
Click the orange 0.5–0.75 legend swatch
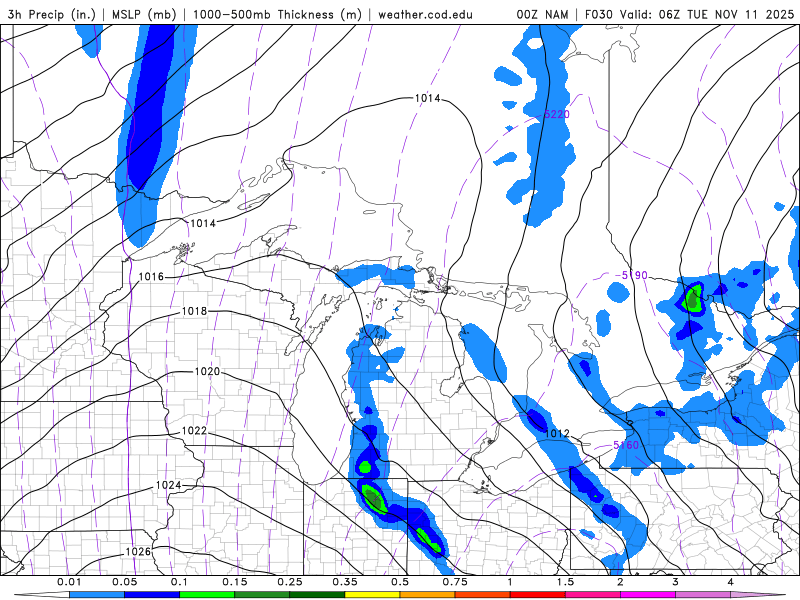click(428, 595)
